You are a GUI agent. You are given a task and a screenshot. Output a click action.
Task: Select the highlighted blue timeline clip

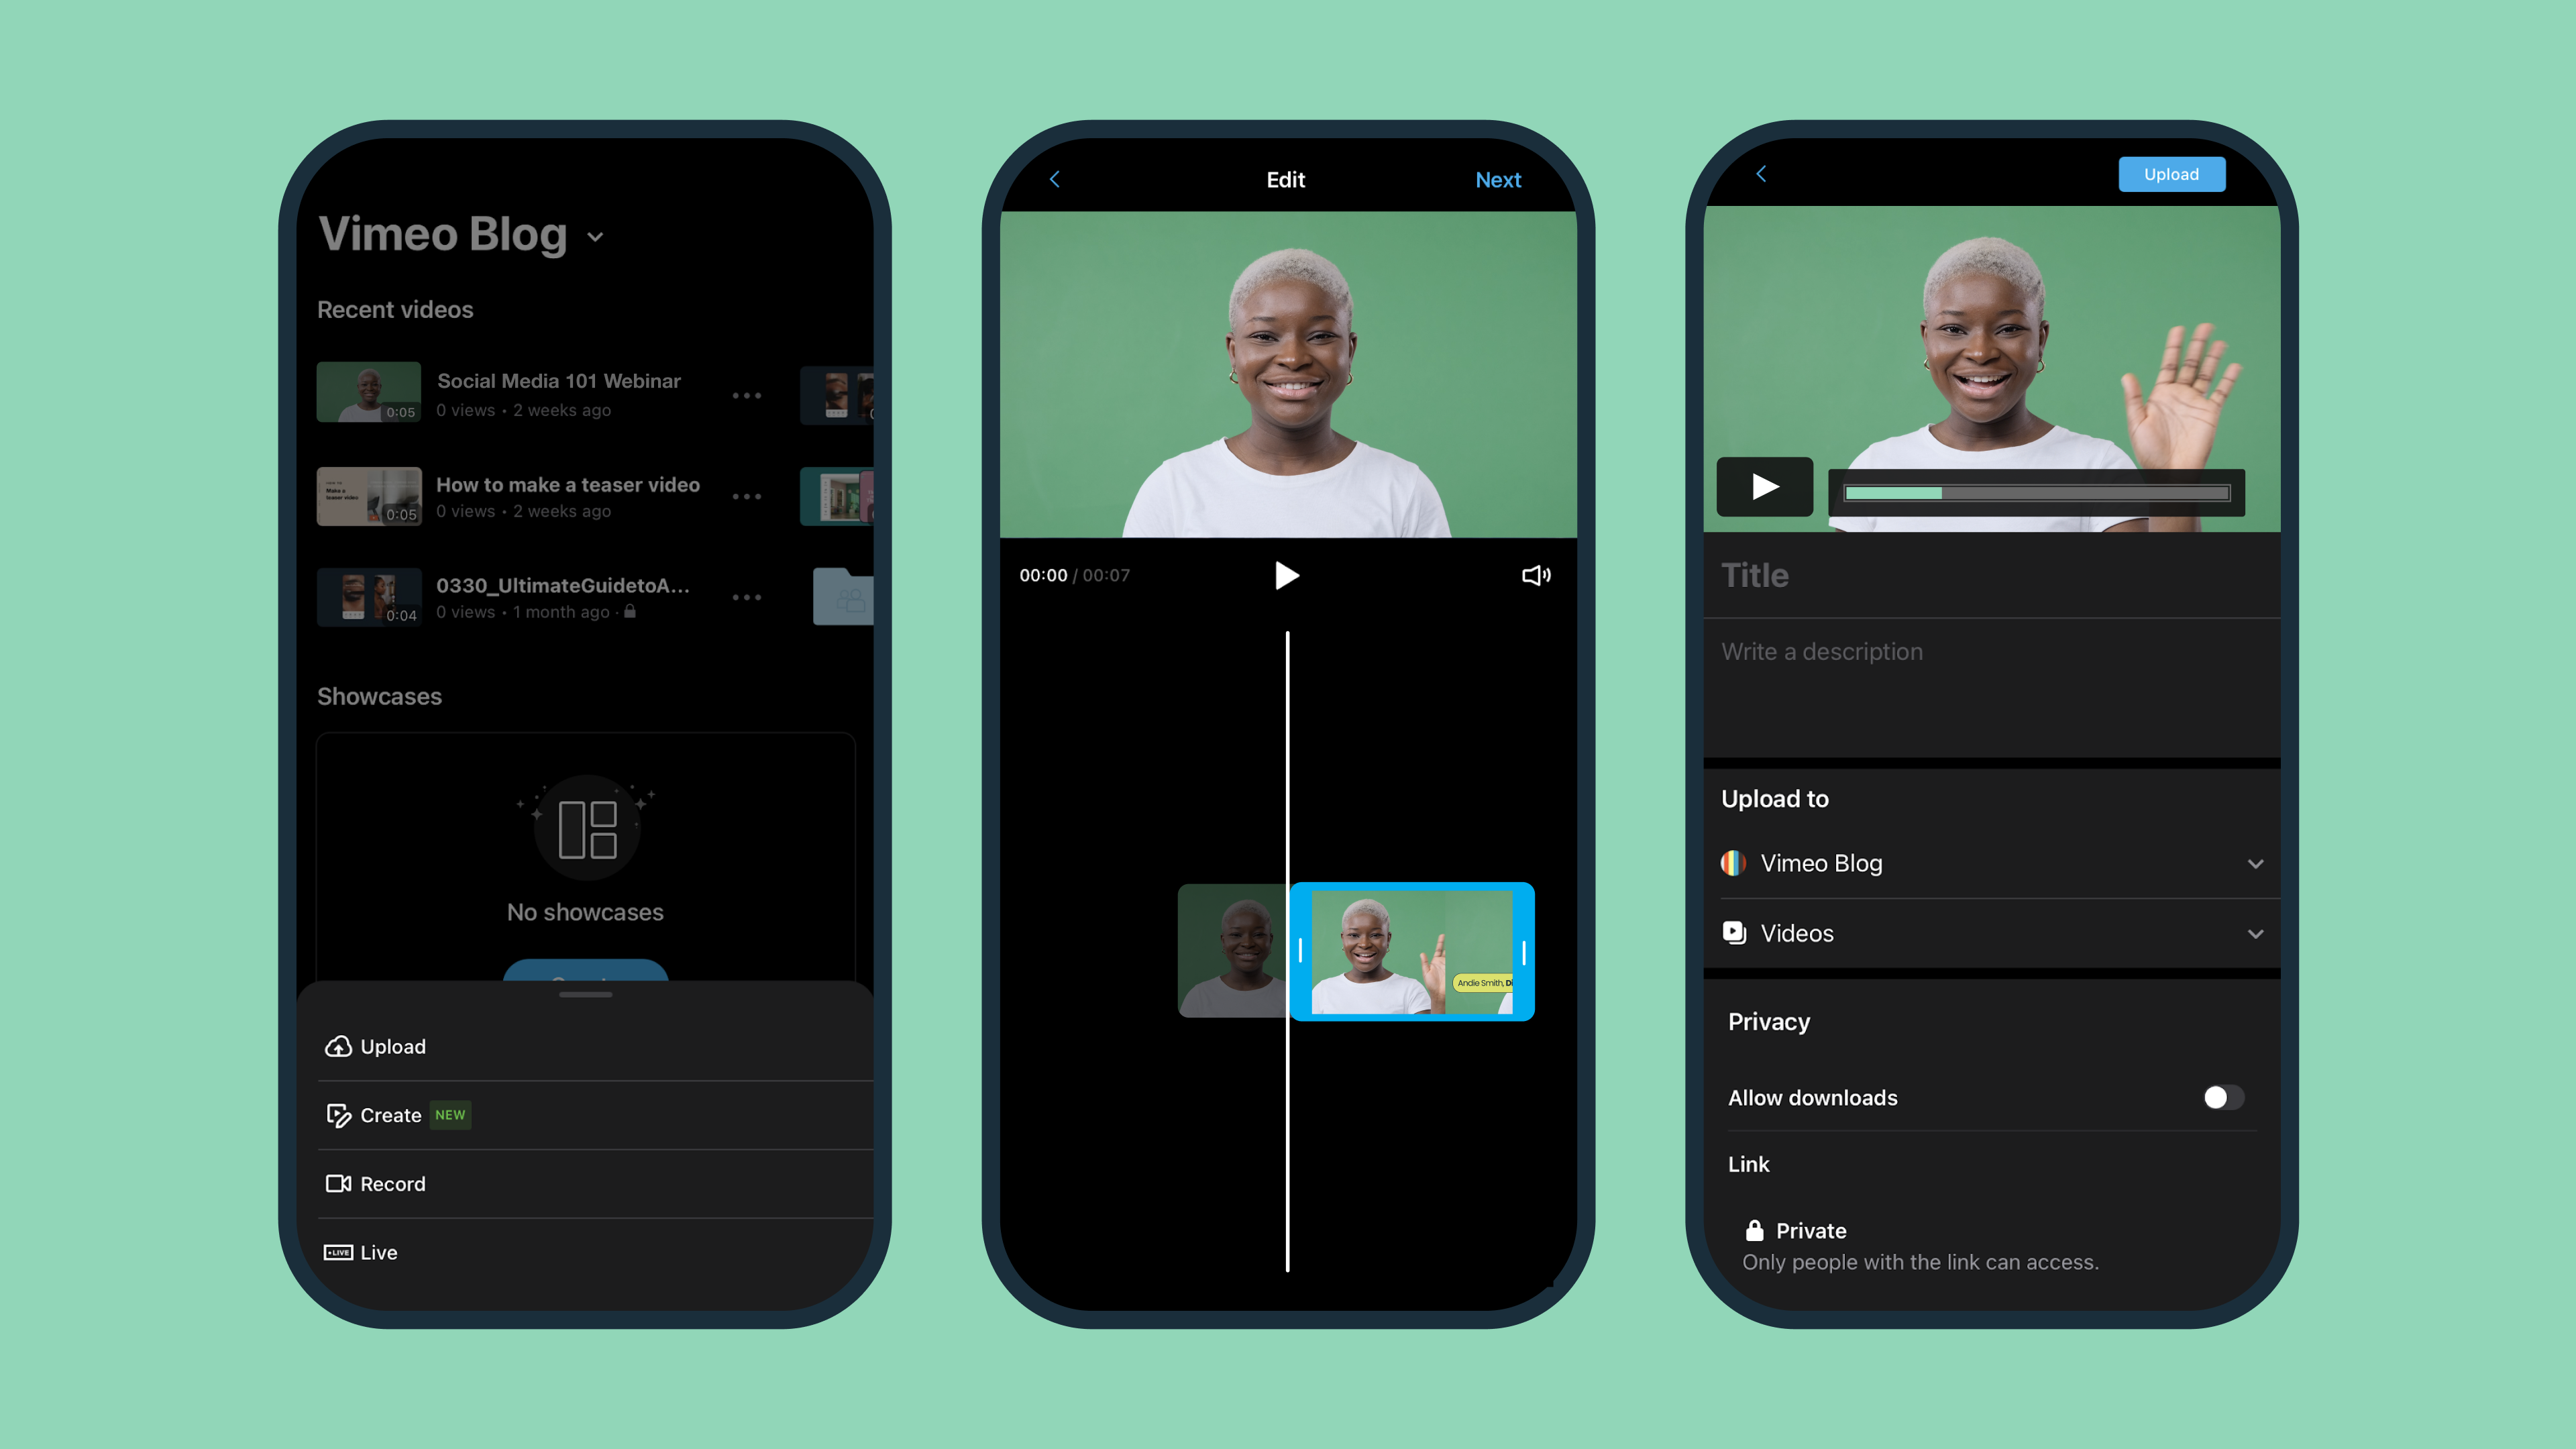pos(1412,951)
